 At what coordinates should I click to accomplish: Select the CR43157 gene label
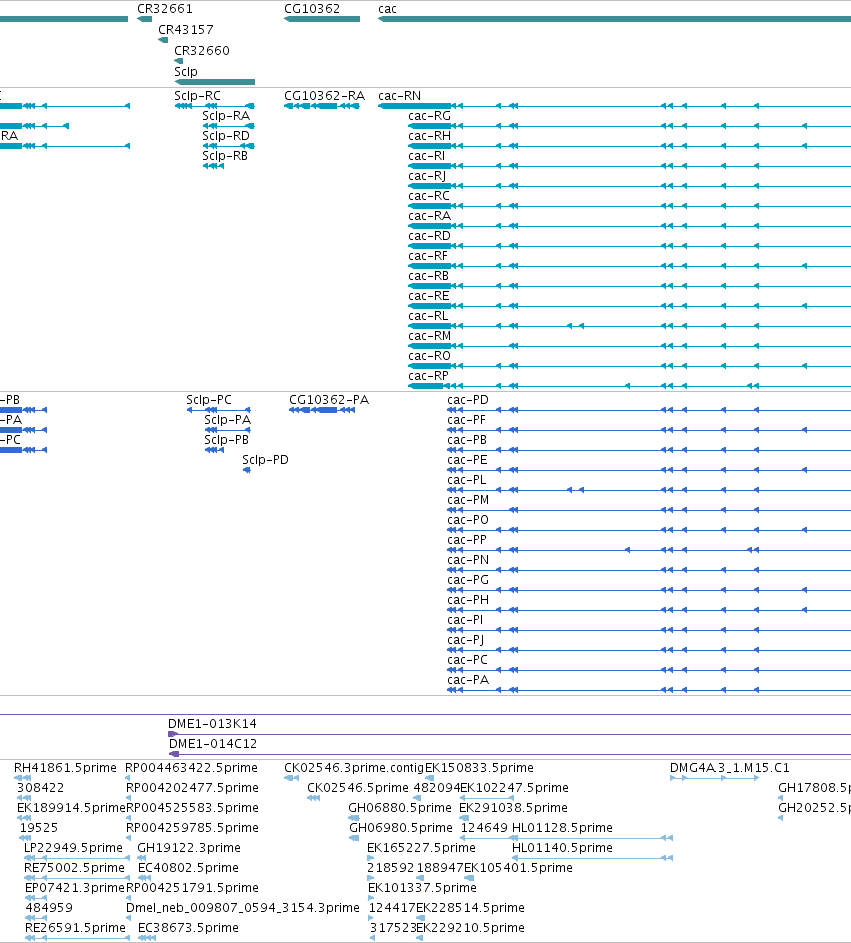point(185,29)
